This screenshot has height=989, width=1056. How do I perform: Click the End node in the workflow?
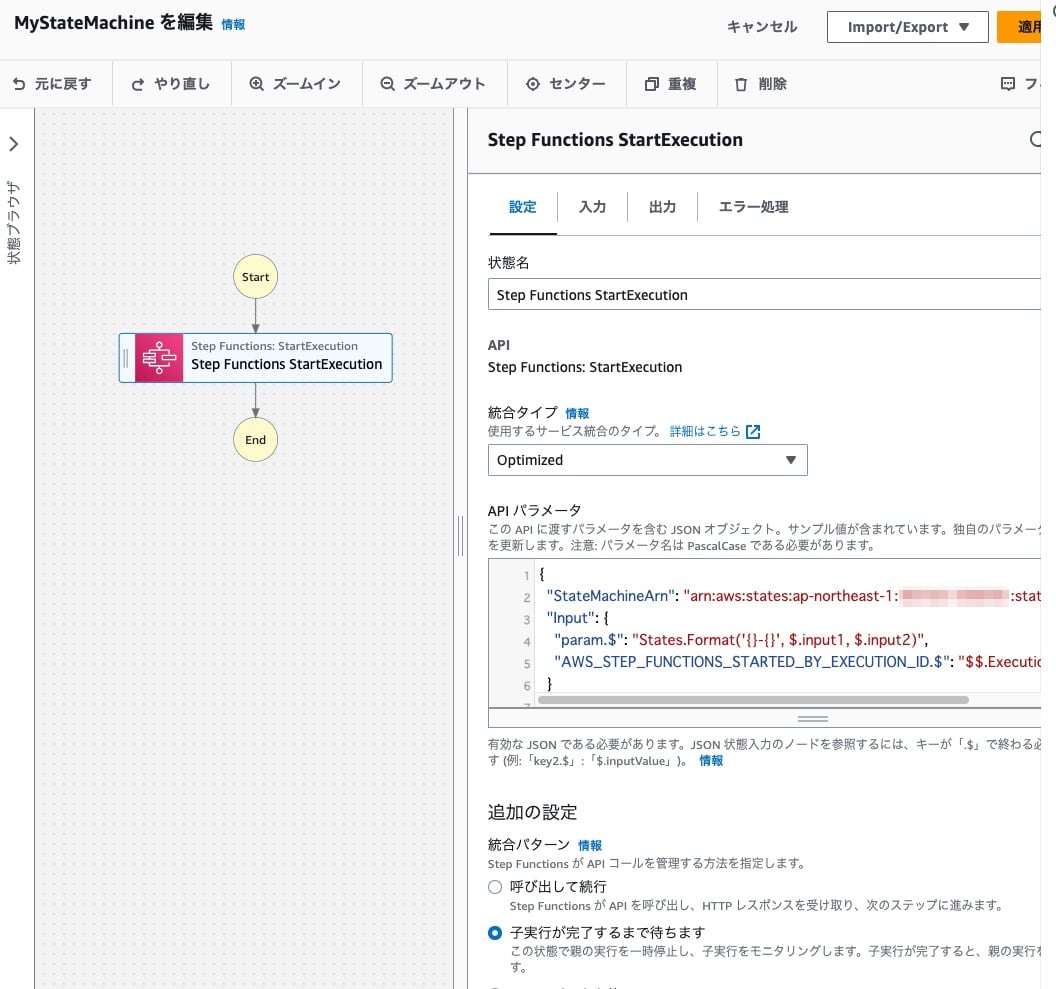pos(255,440)
